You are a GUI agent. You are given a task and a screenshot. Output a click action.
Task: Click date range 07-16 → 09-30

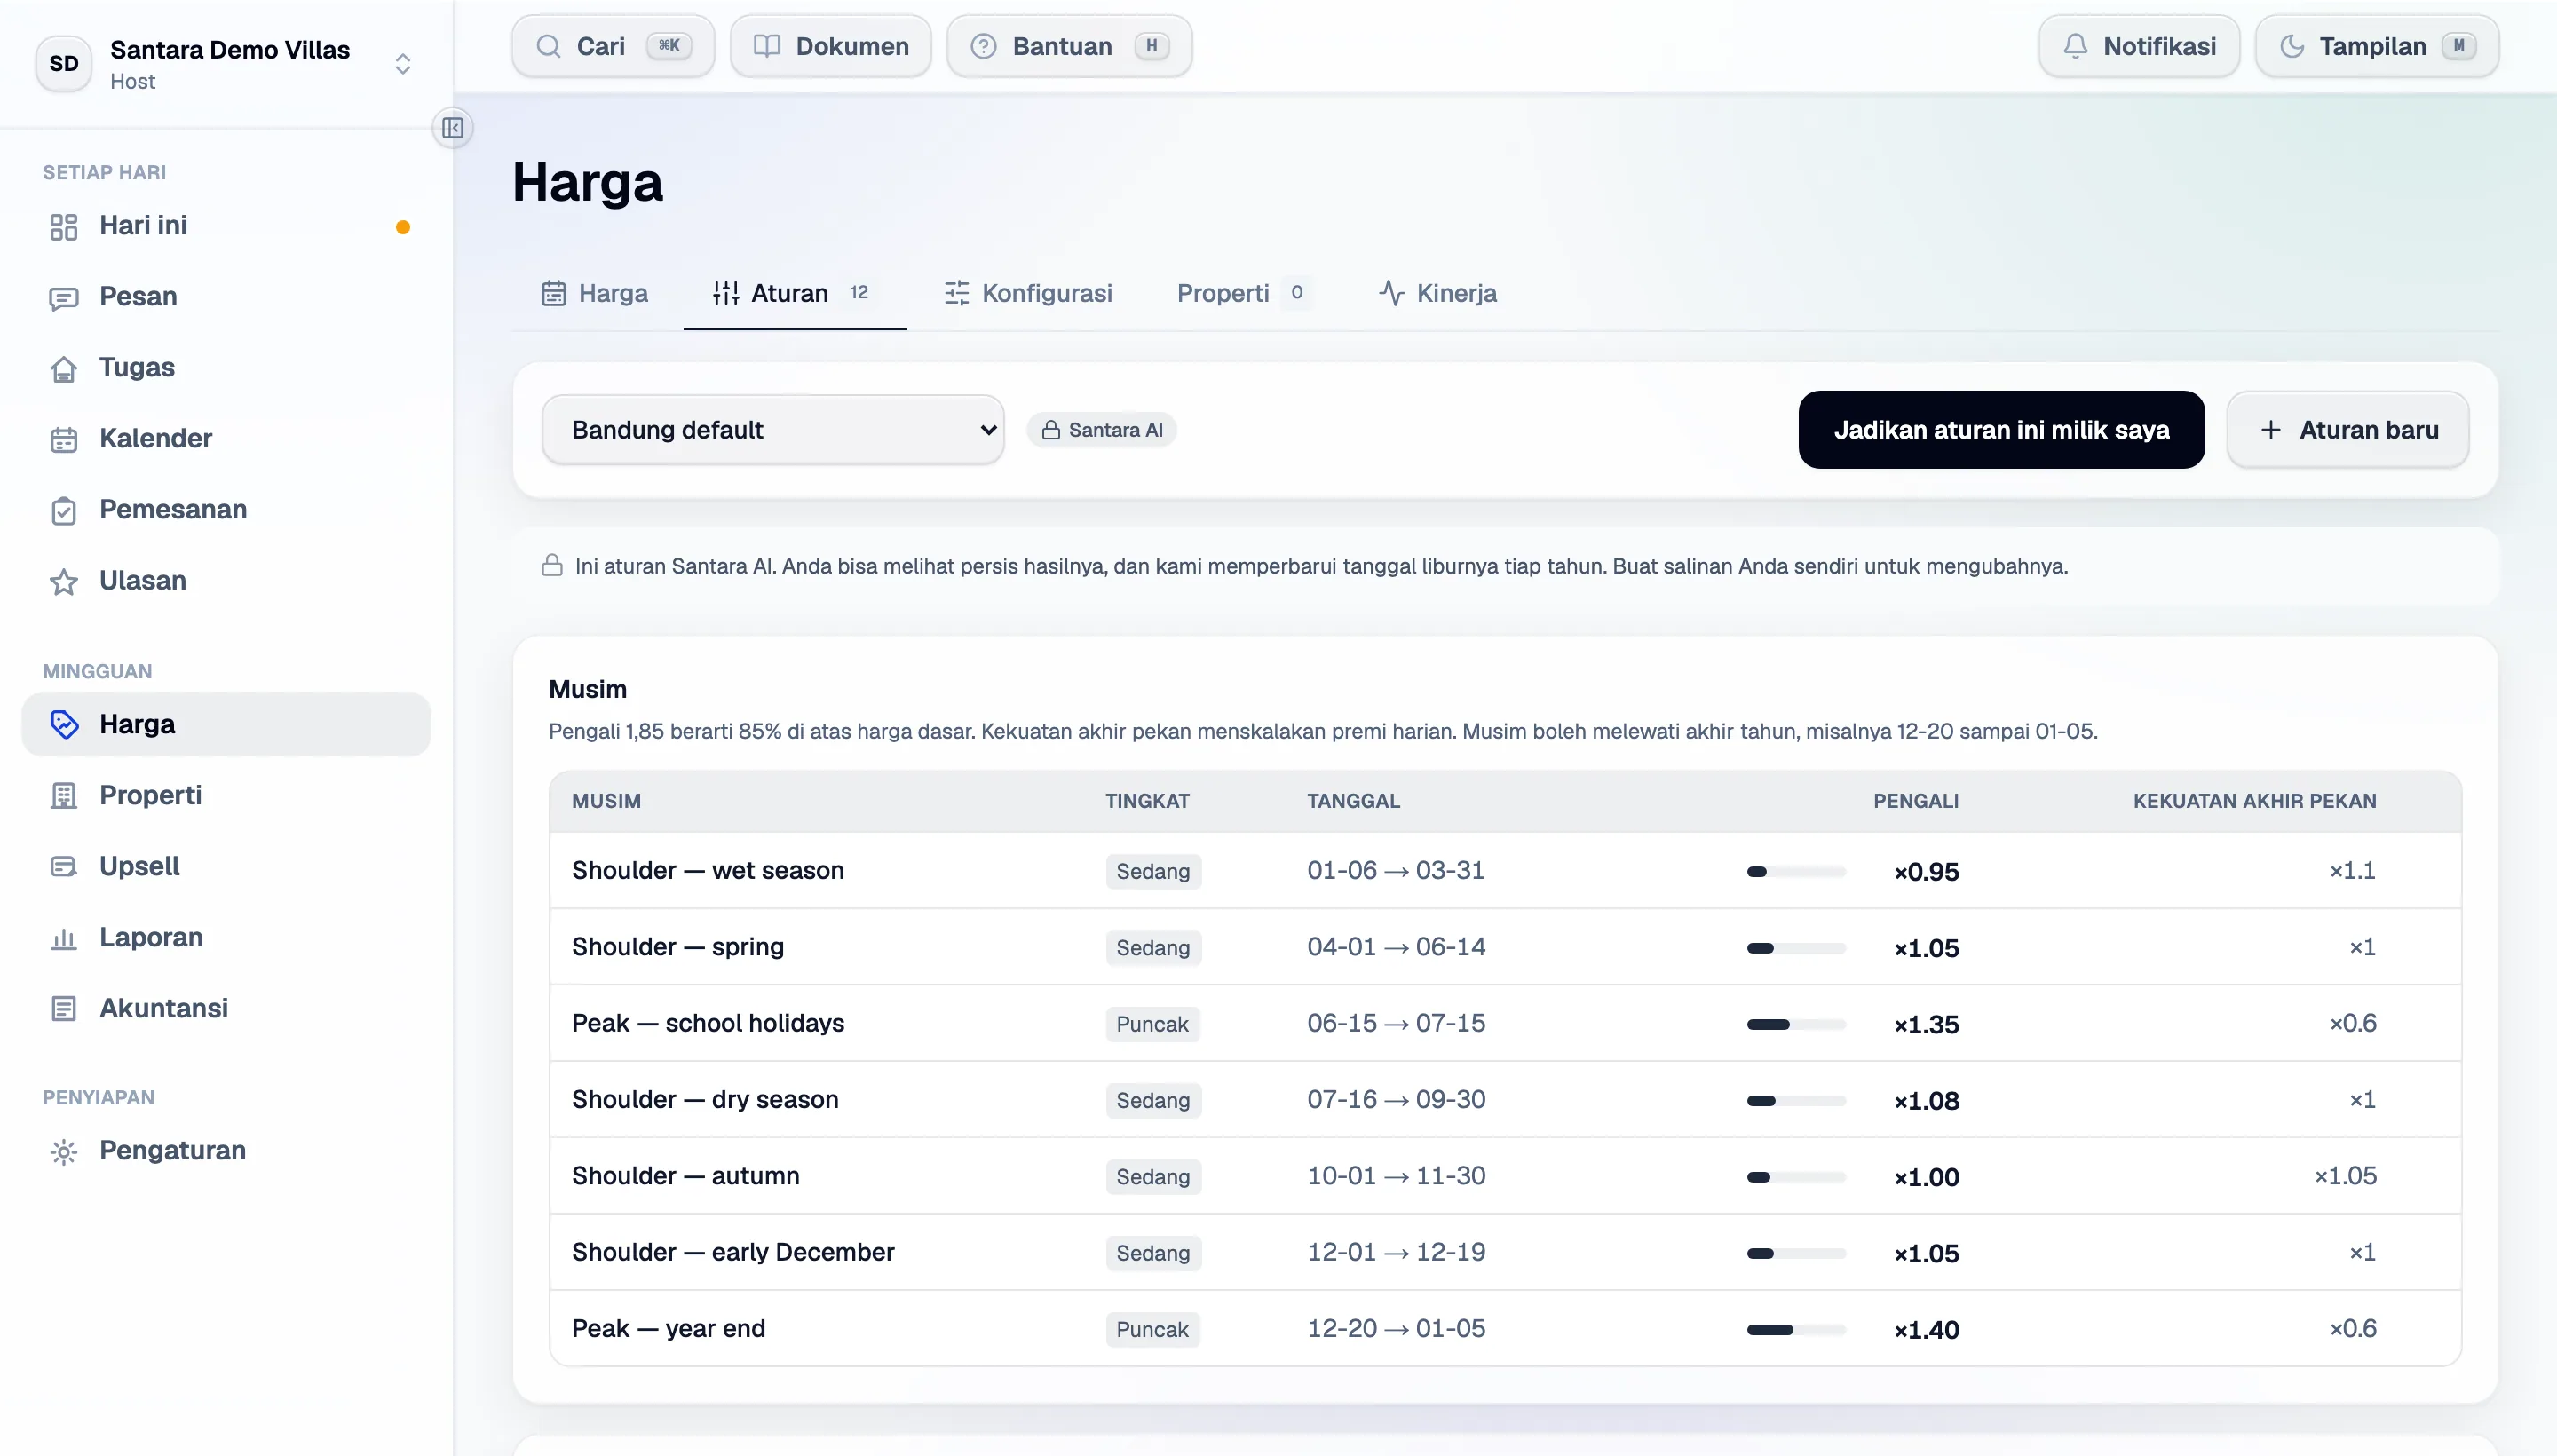(x=1396, y=1099)
